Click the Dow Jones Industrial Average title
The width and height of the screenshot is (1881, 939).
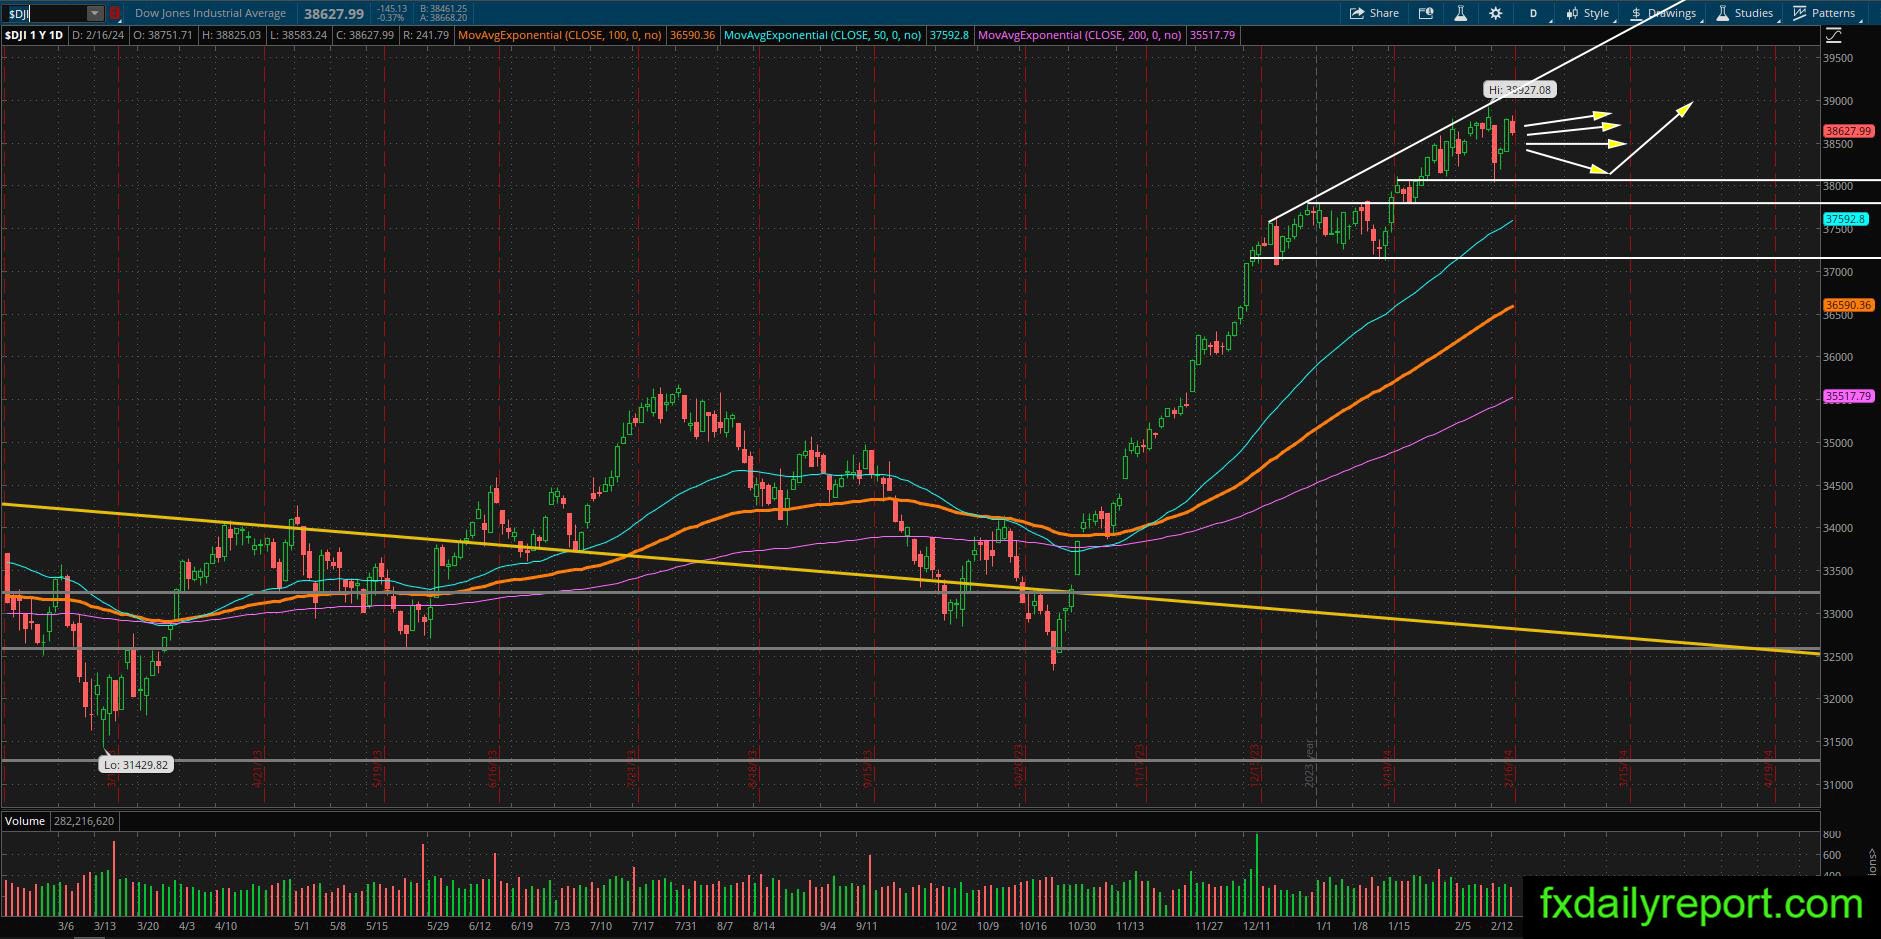[210, 13]
